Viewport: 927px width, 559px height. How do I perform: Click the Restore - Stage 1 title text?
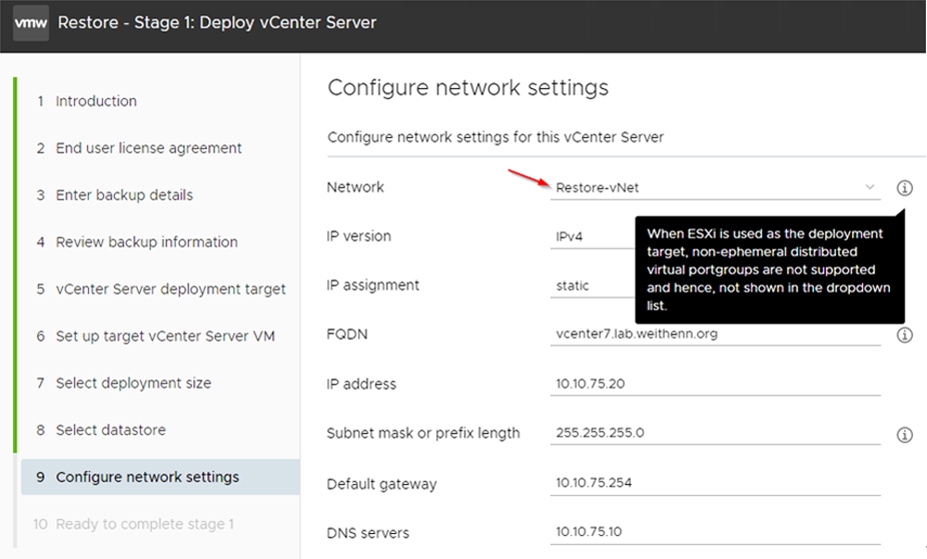217,22
